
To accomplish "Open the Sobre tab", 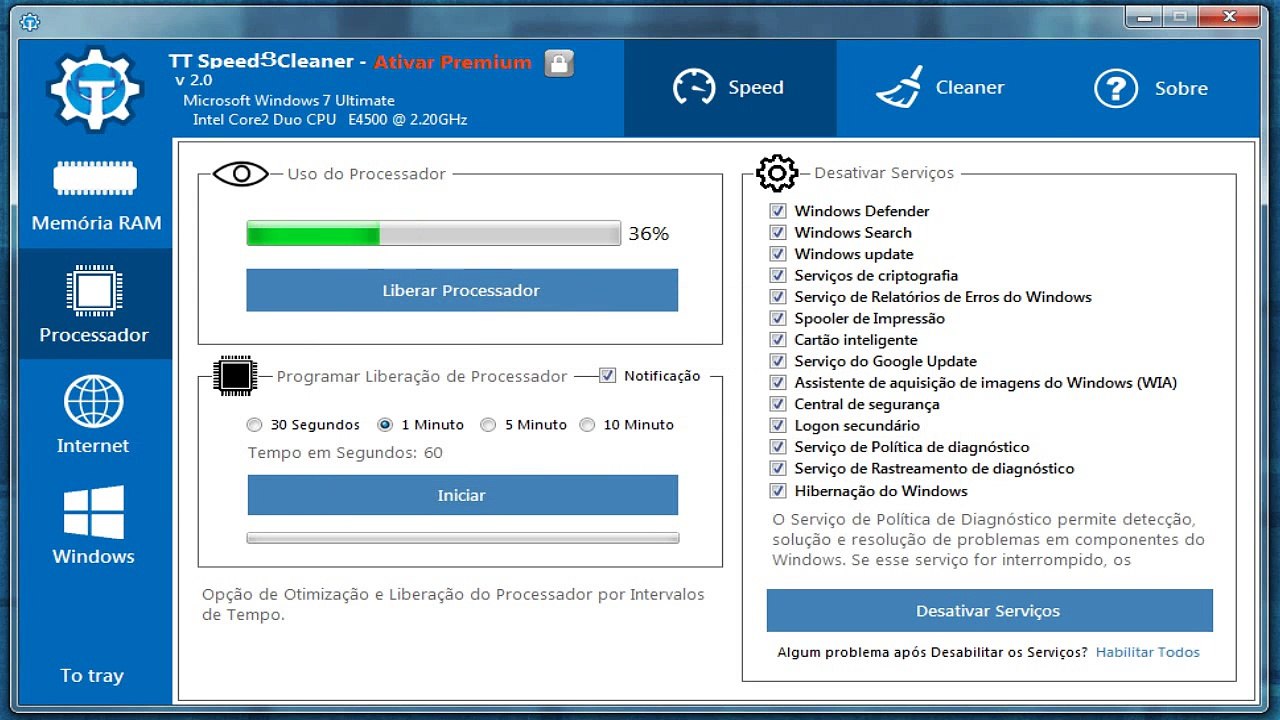I will click(x=1152, y=88).
